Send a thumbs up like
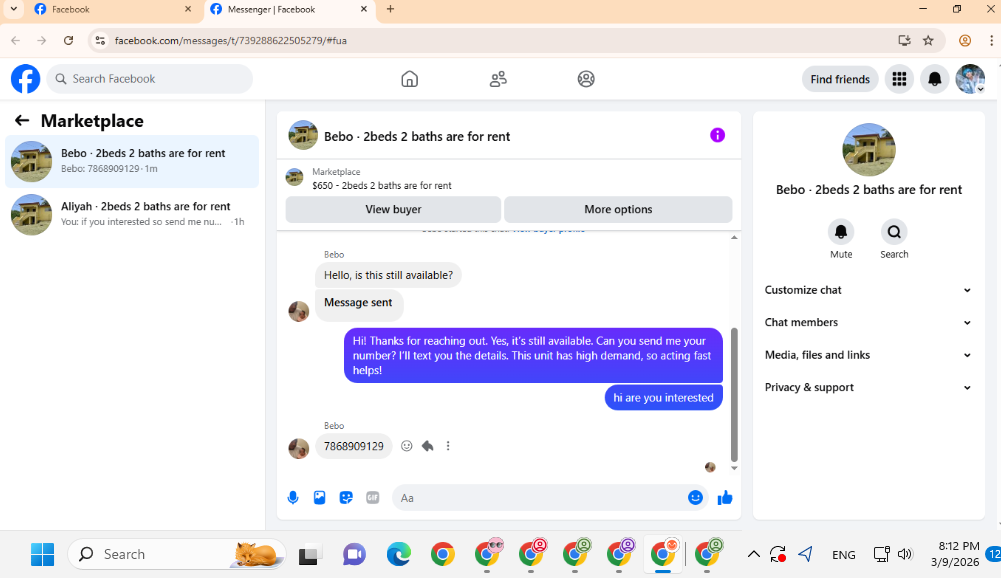This screenshot has width=1001, height=578. [725, 498]
